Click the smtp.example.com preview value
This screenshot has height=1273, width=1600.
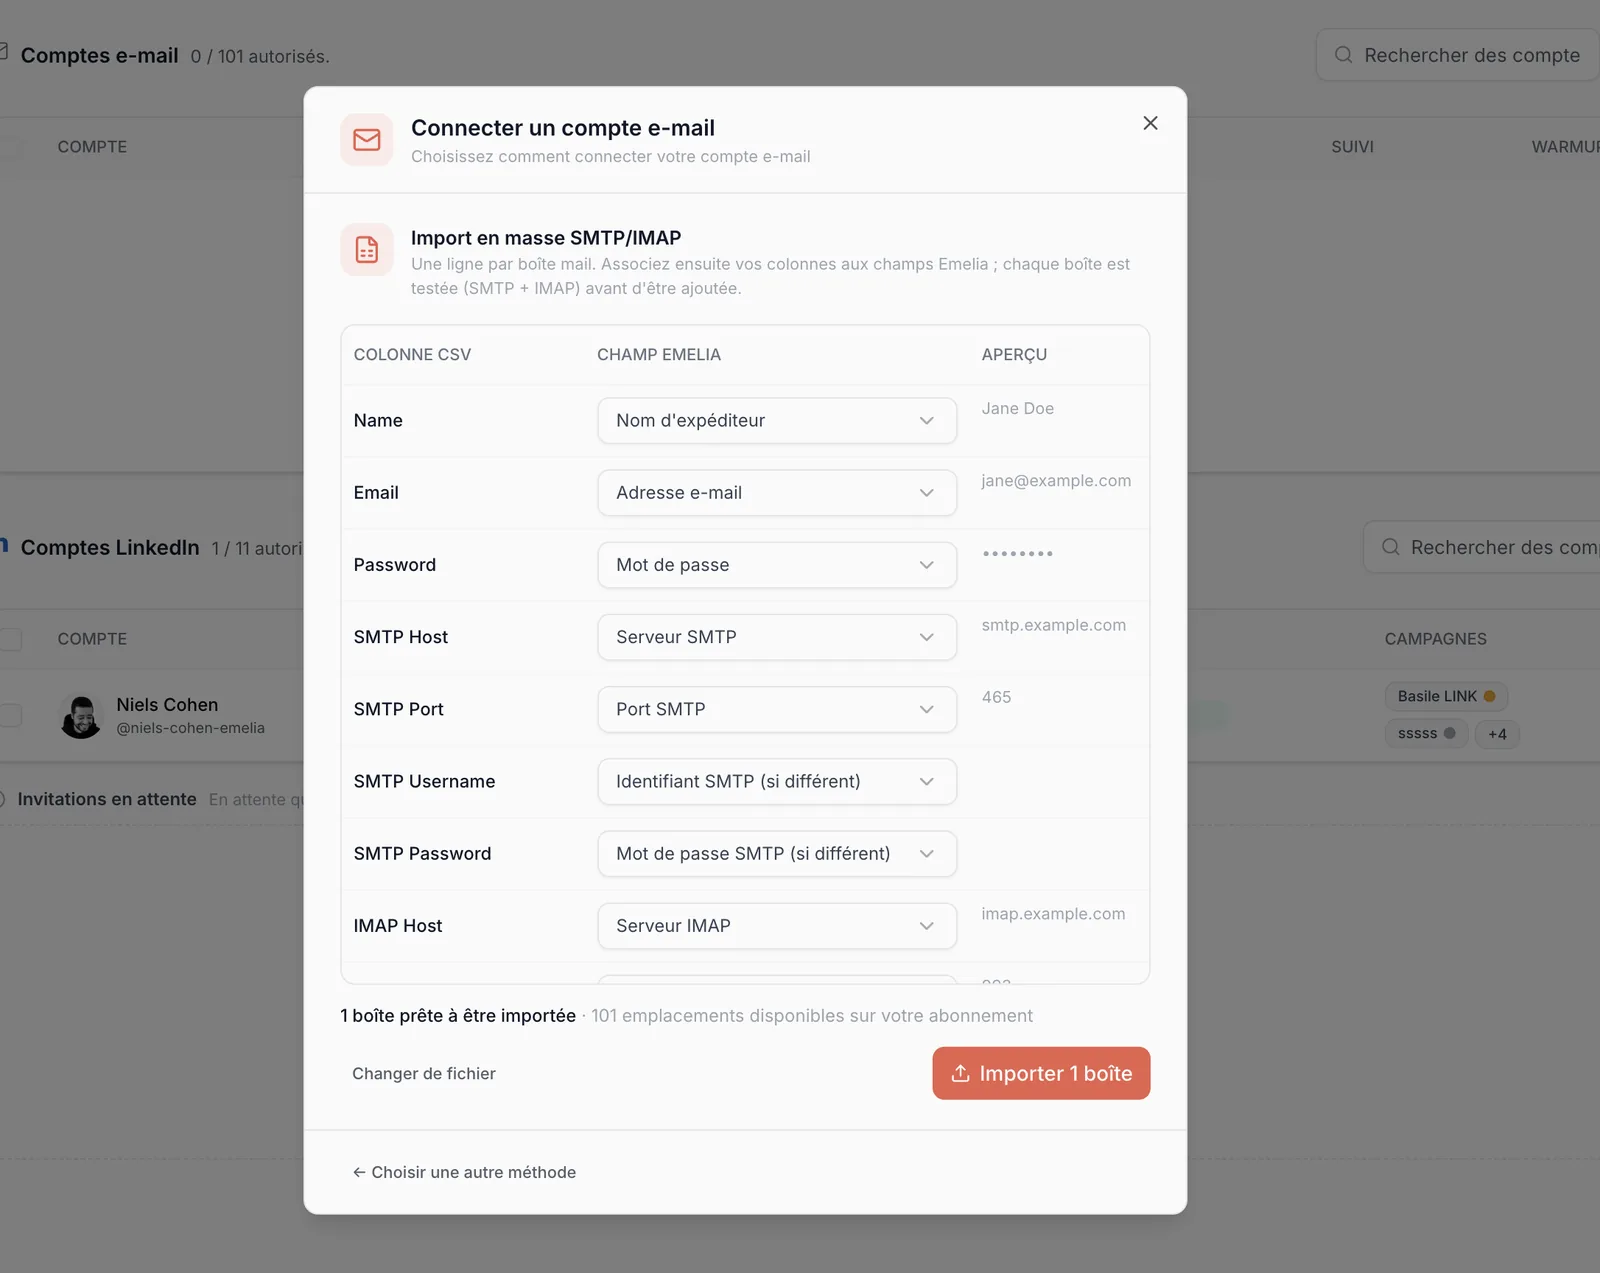pyautogui.click(x=1053, y=625)
